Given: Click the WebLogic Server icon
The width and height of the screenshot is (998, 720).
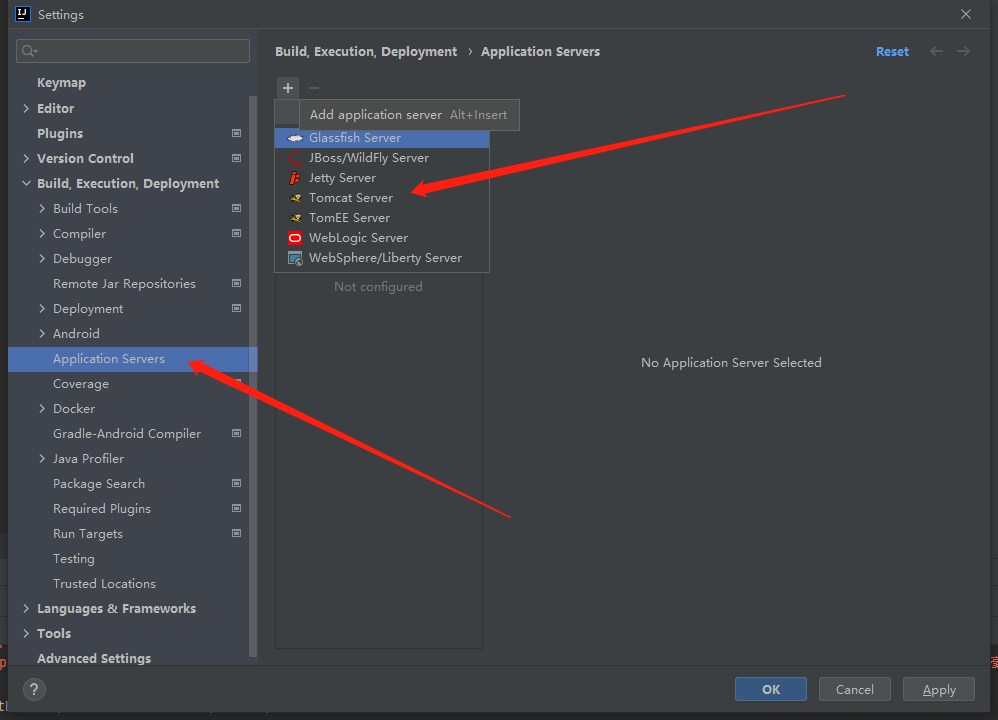Looking at the screenshot, I should (295, 238).
